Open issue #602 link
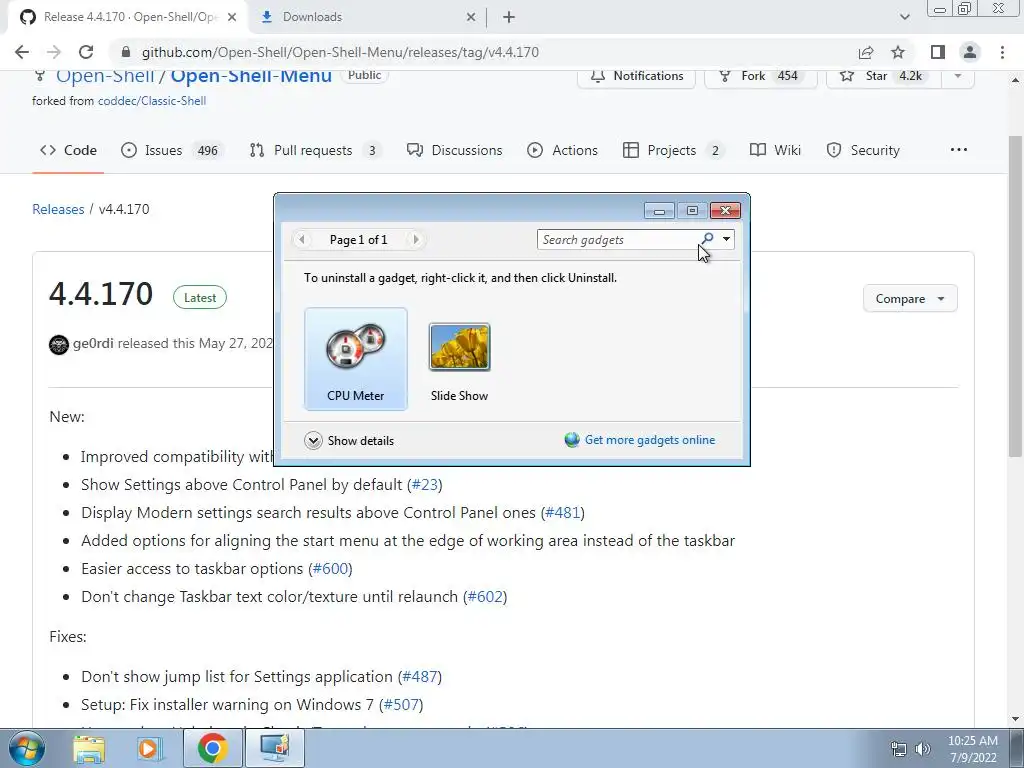 point(485,597)
